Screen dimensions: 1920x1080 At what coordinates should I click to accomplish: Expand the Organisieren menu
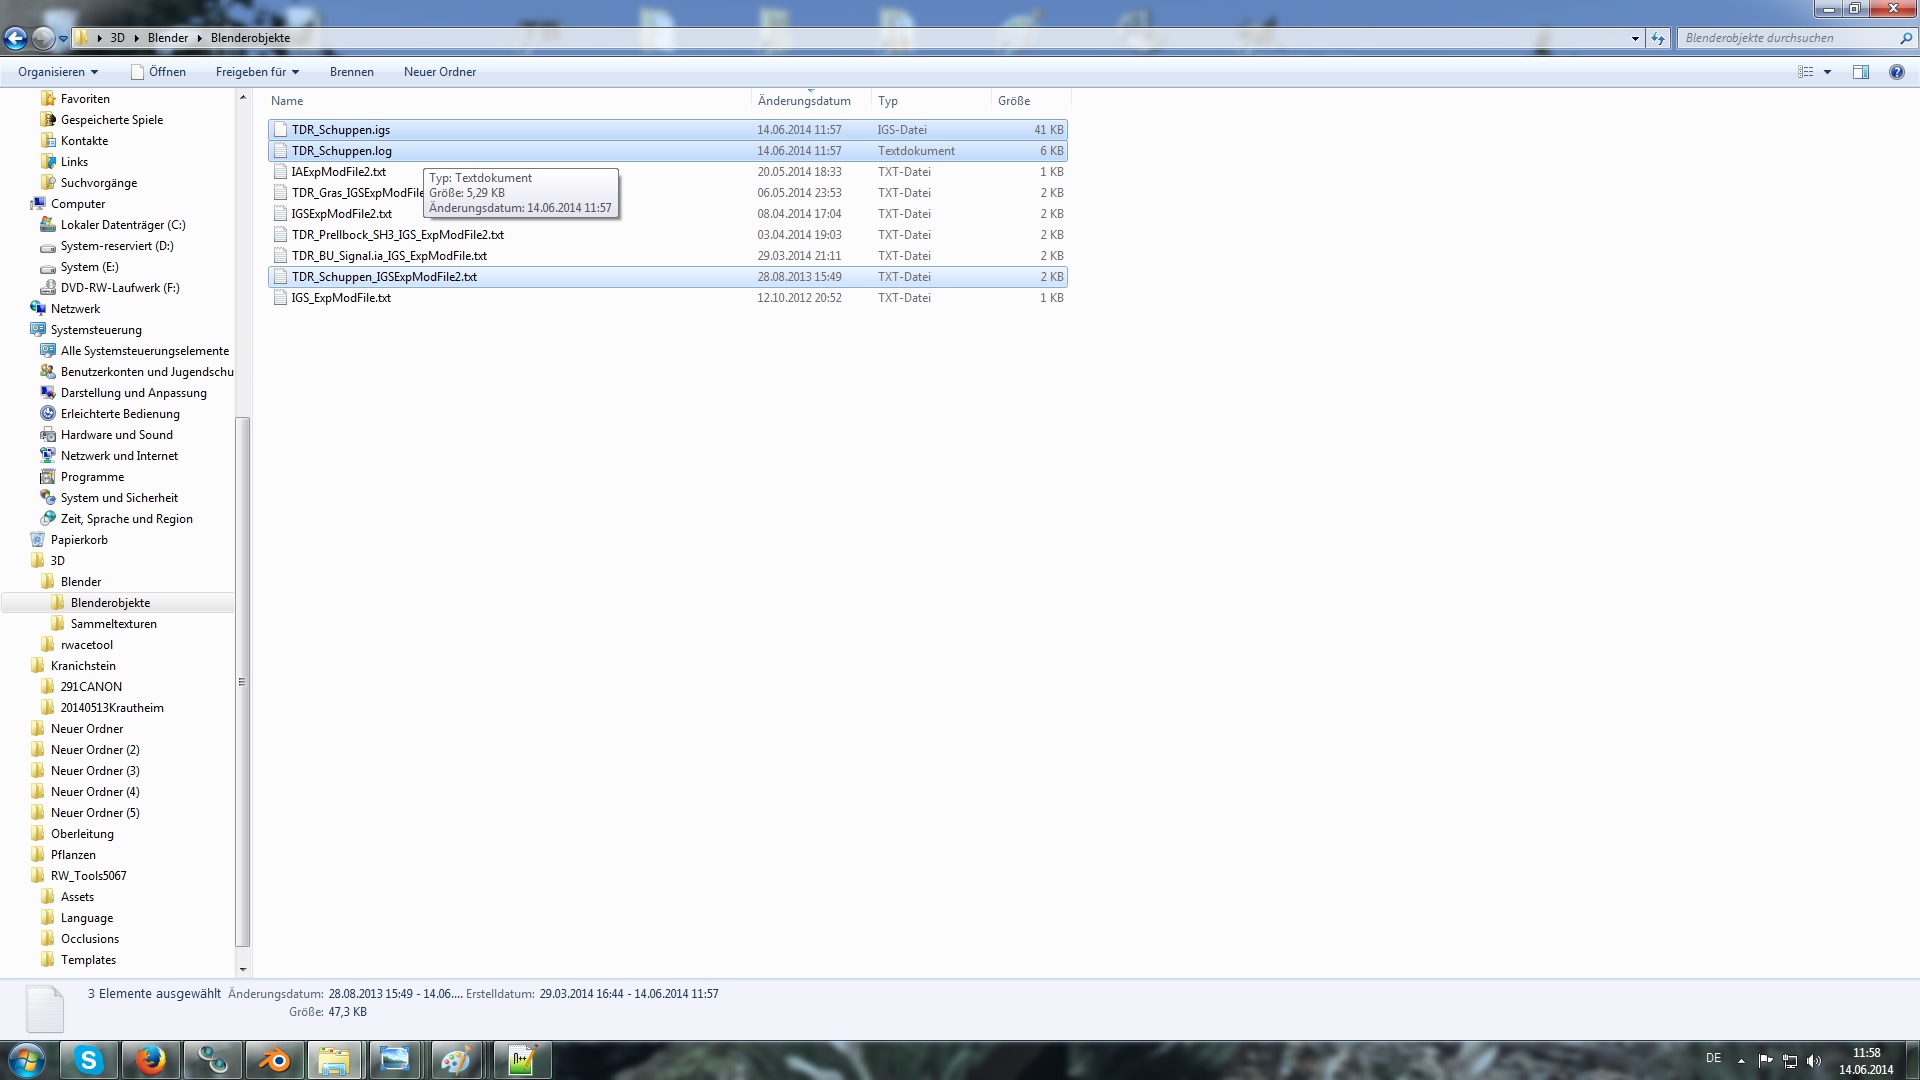tap(58, 72)
